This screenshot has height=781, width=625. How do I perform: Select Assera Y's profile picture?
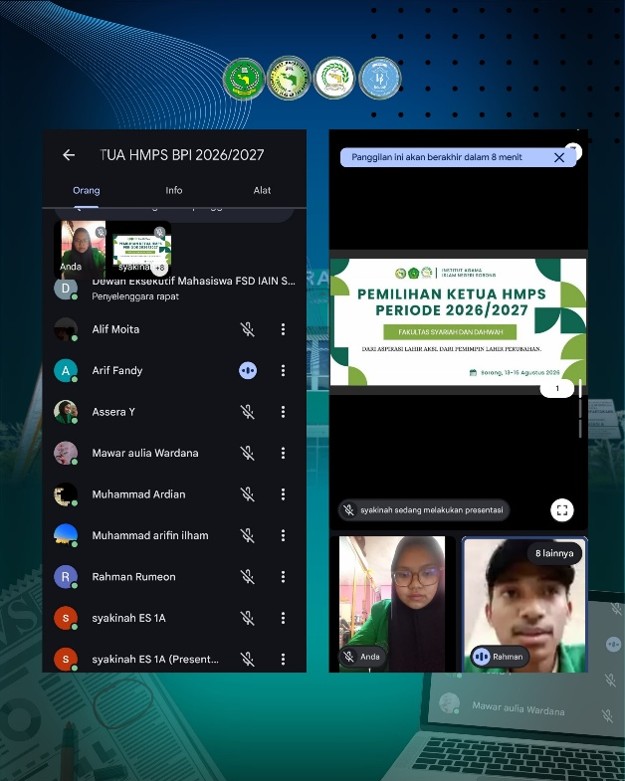[66, 412]
